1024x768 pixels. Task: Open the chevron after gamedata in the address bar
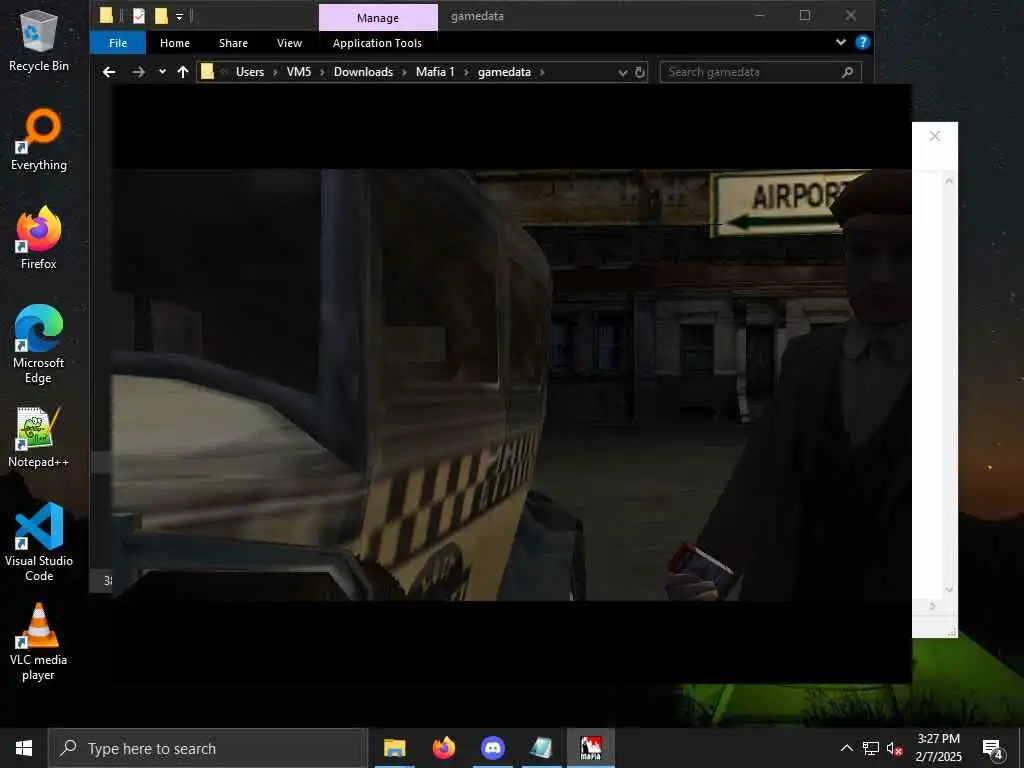(x=542, y=72)
